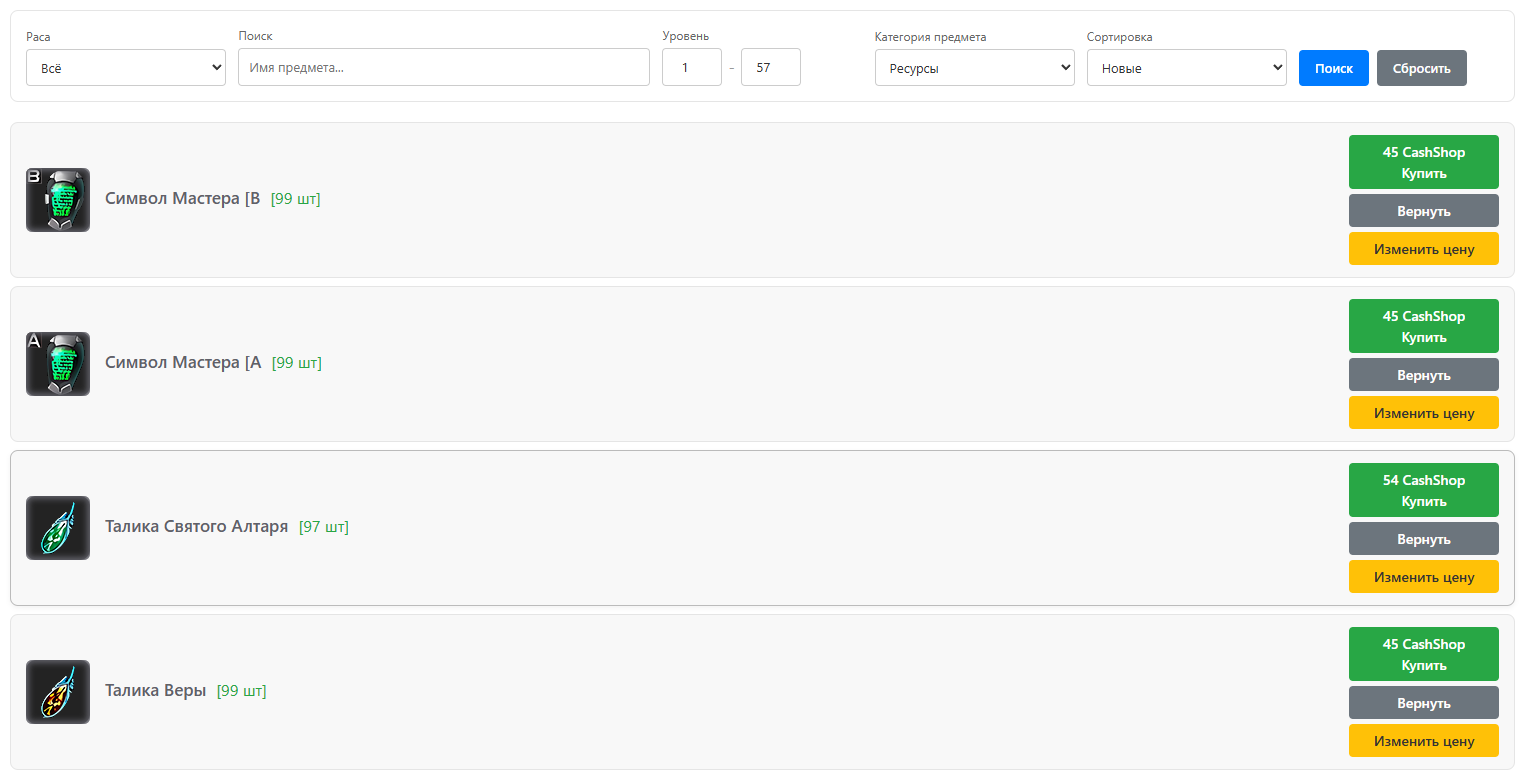Click Вернуть for Символ Мастера [B
The image size is (1520, 774).
pos(1424,211)
